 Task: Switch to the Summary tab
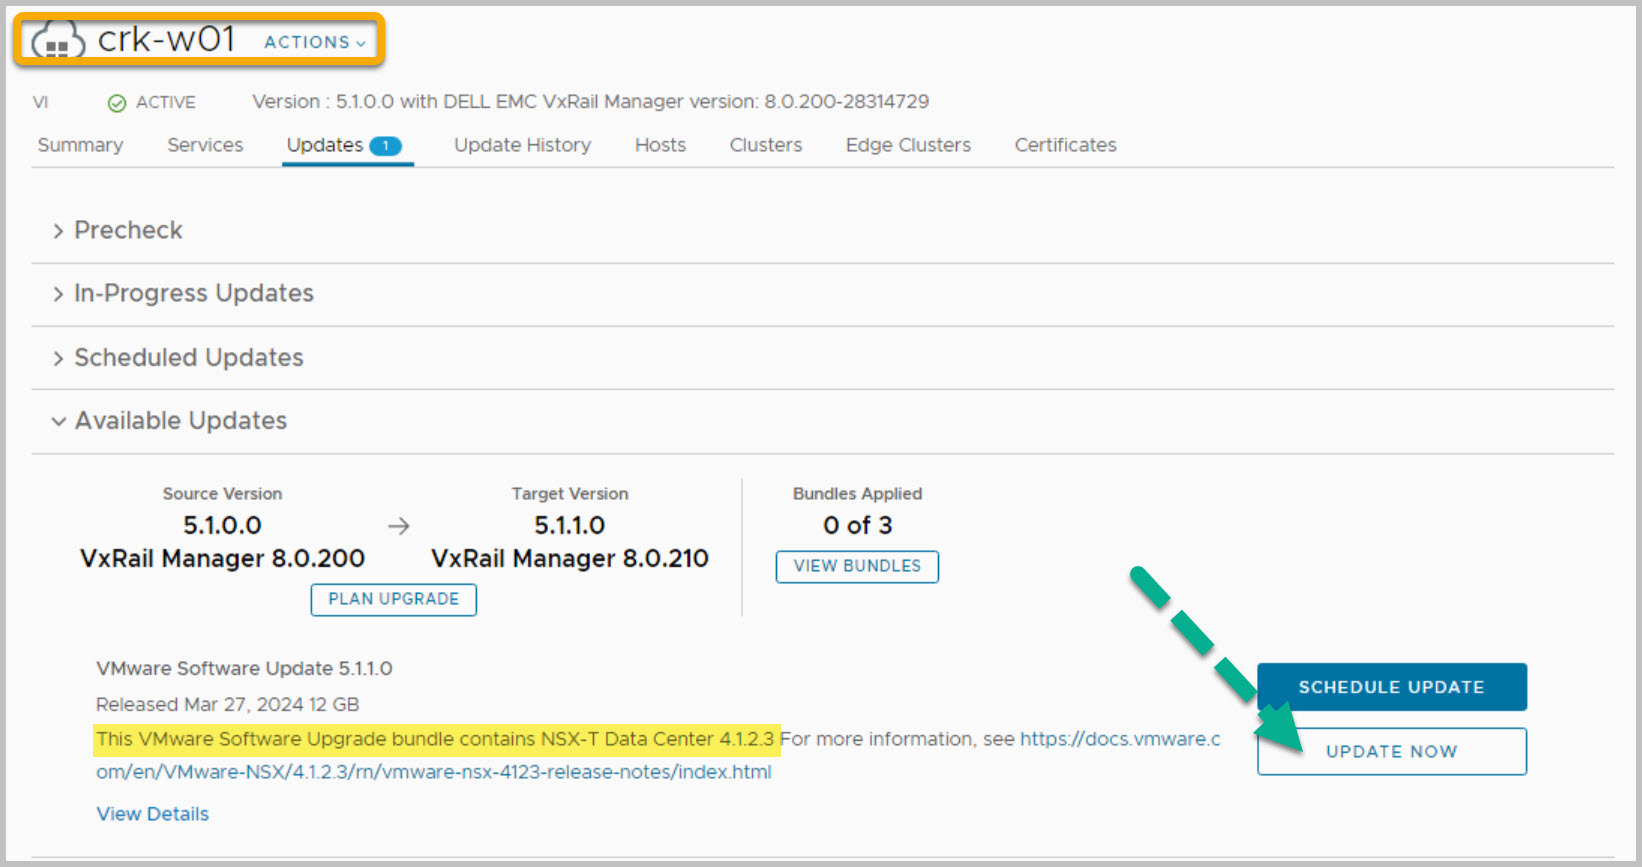click(80, 145)
